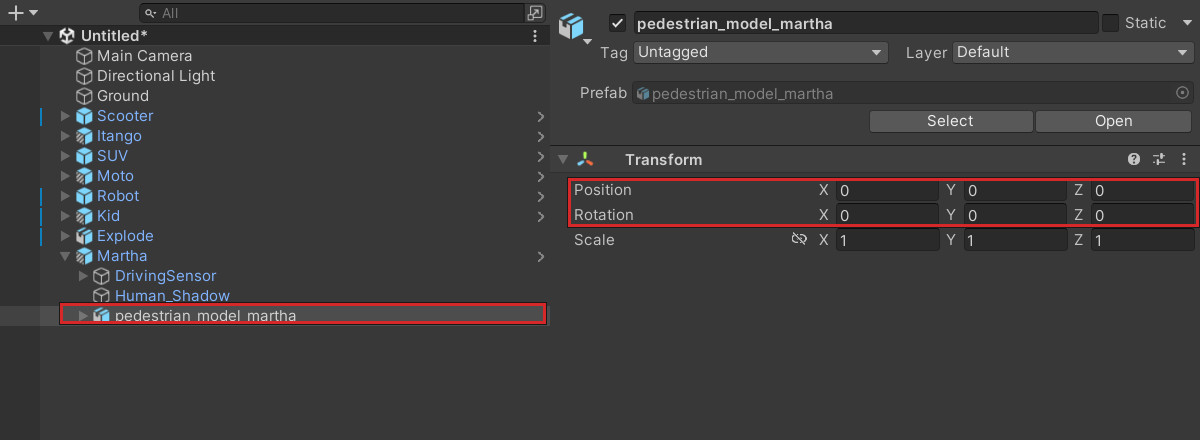Select the Human_Shadow child object
The height and width of the screenshot is (440, 1200).
coord(172,296)
